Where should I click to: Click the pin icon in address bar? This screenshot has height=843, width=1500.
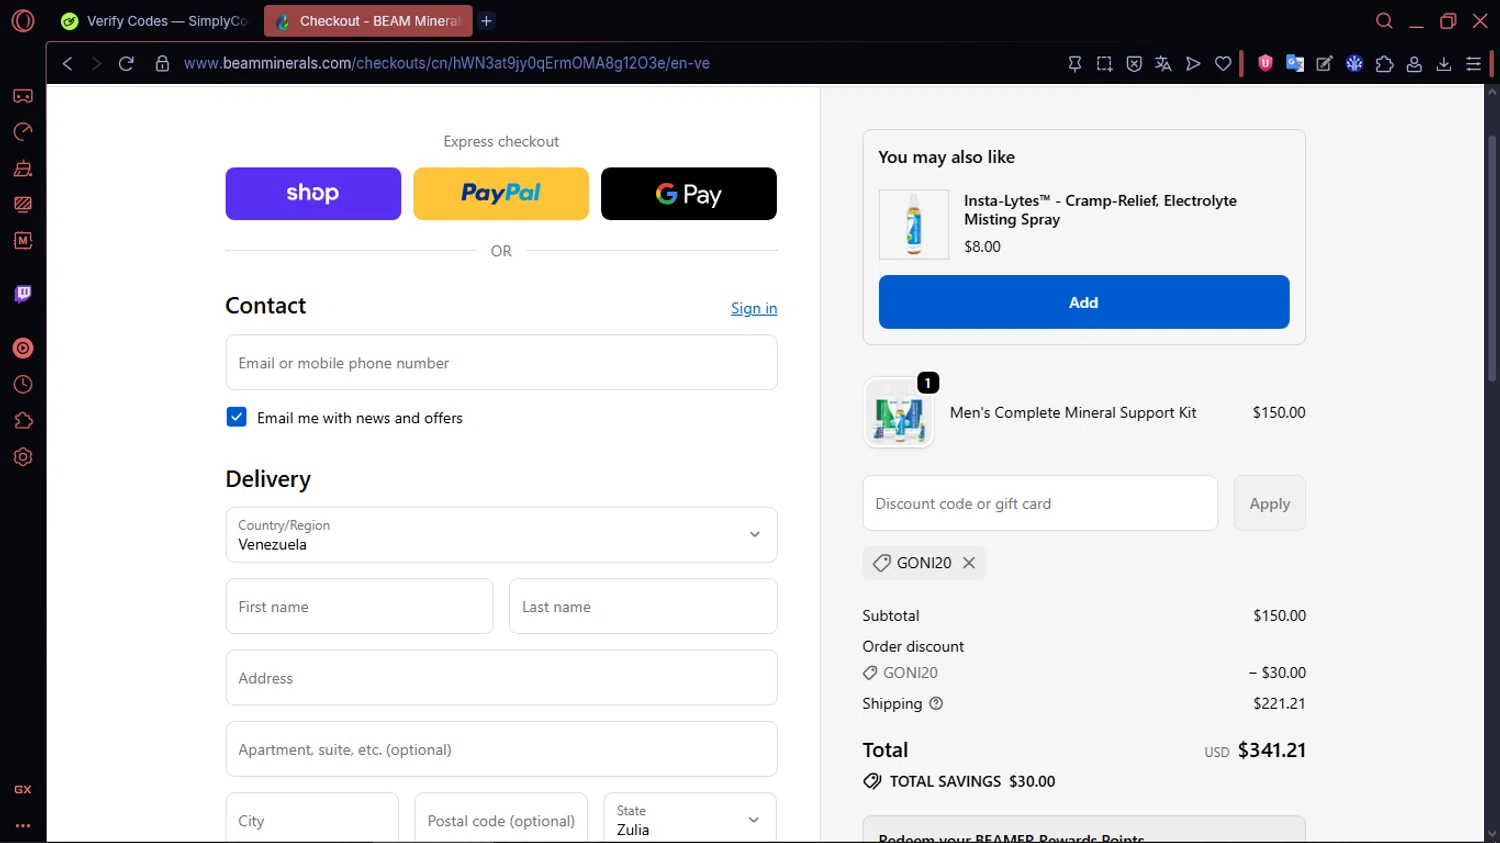1075,63
